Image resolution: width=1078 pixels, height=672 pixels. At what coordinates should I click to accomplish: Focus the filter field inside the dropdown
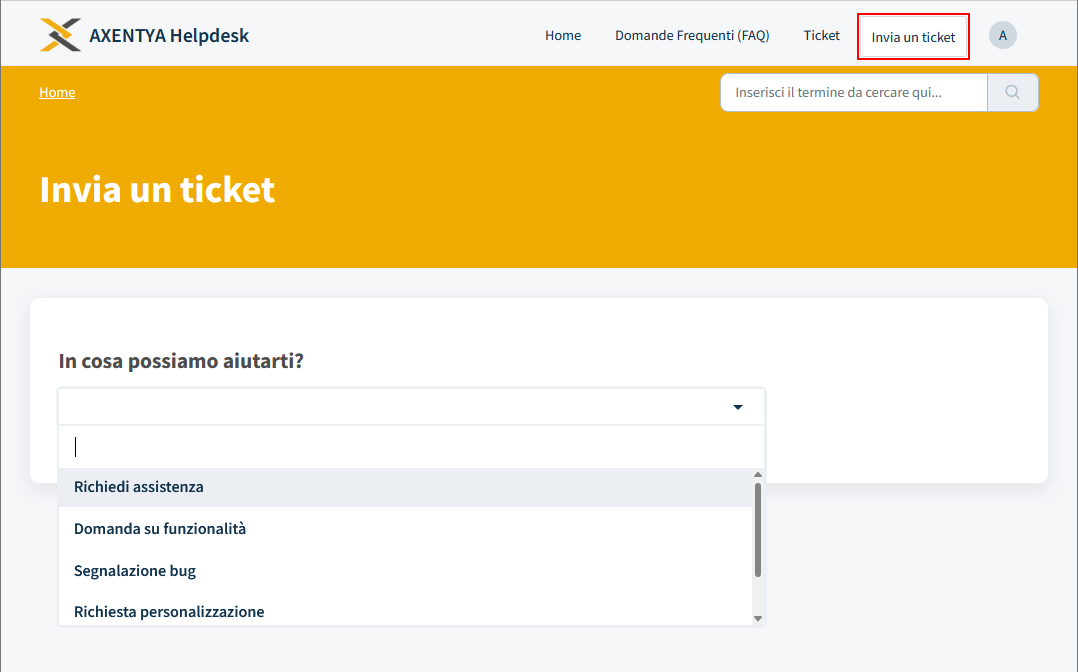click(410, 447)
